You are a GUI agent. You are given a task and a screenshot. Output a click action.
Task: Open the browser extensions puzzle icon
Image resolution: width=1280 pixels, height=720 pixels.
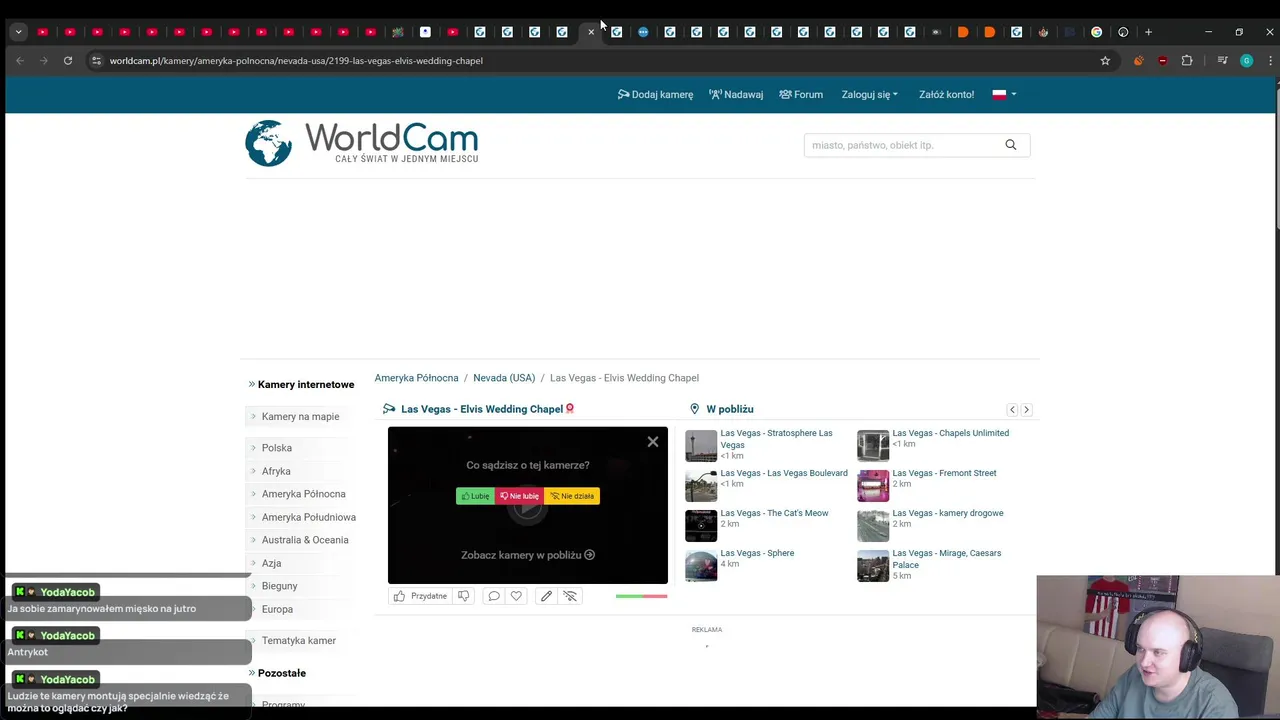[x=1187, y=61]
